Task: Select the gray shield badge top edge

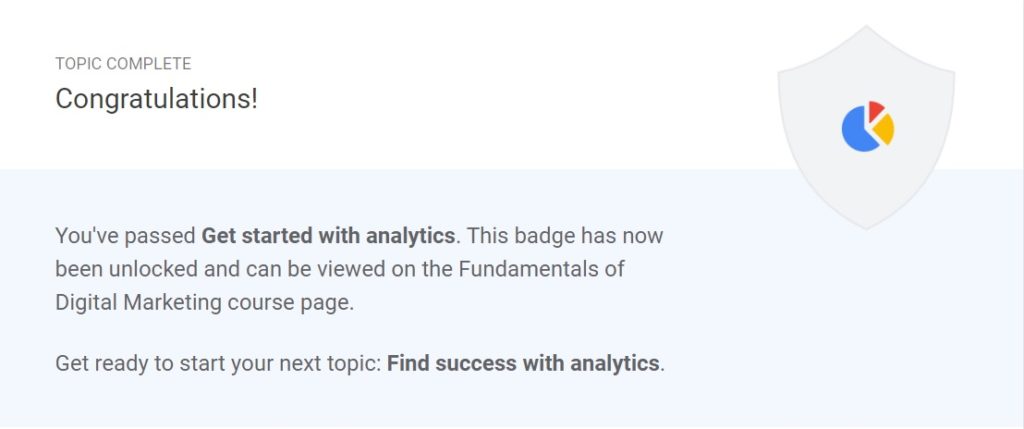Action: pos(867,29)
